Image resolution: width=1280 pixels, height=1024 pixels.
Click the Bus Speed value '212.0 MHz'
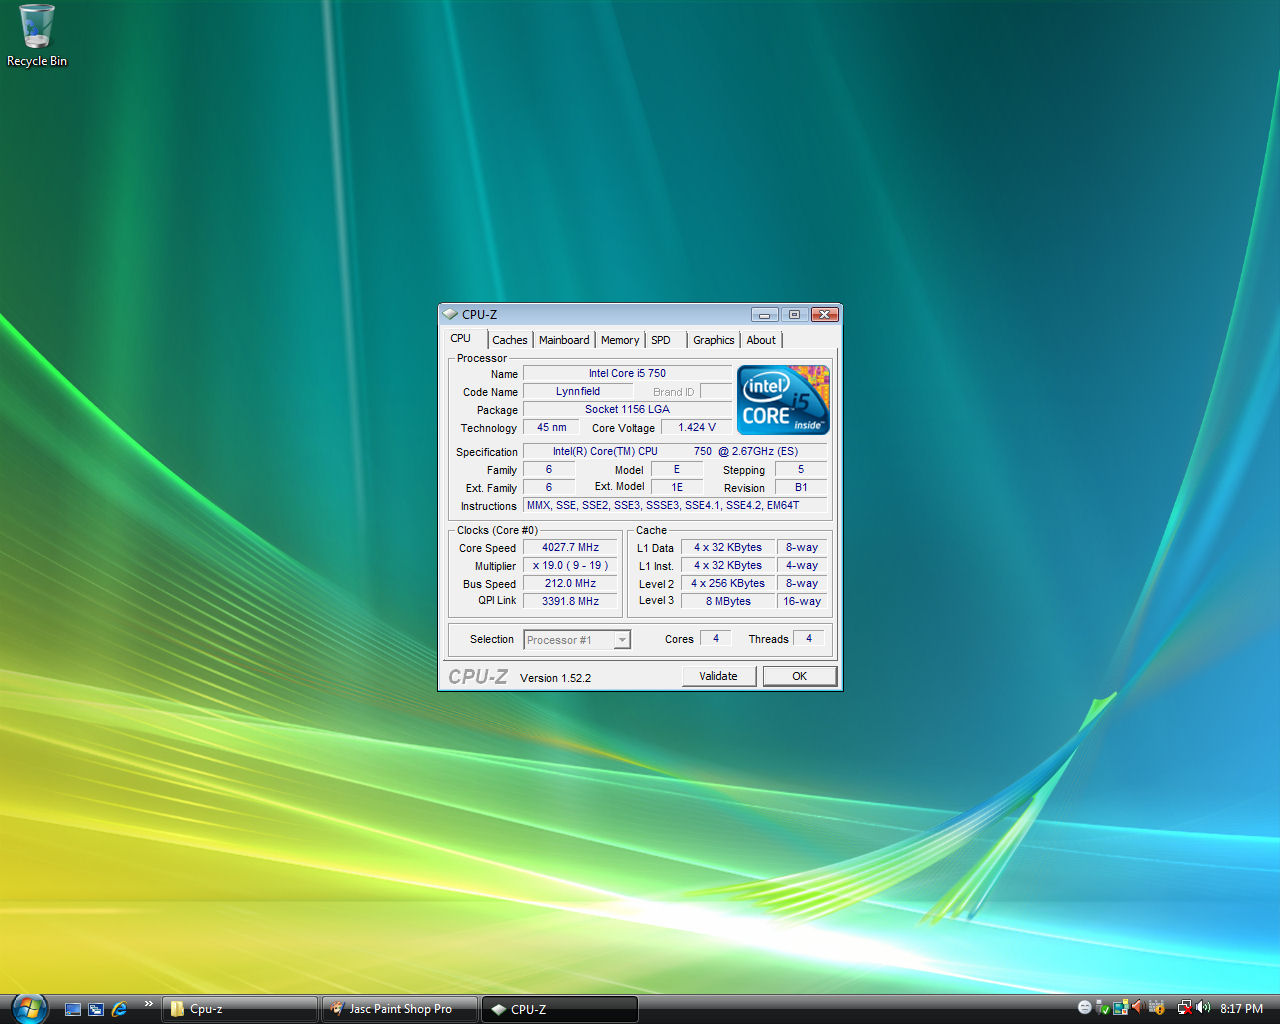pyautogui.click(x=571, y=583)
